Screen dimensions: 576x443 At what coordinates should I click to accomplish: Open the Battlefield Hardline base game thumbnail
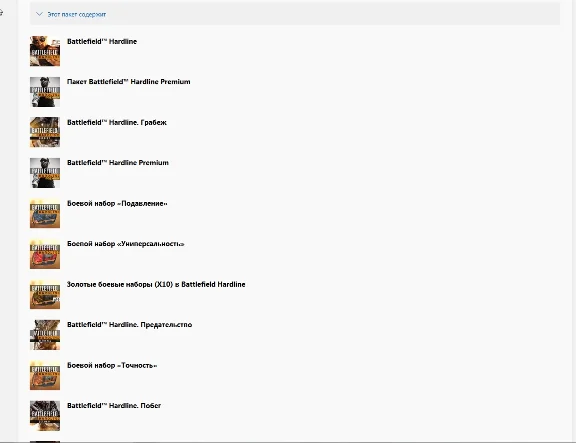[45, 51]
